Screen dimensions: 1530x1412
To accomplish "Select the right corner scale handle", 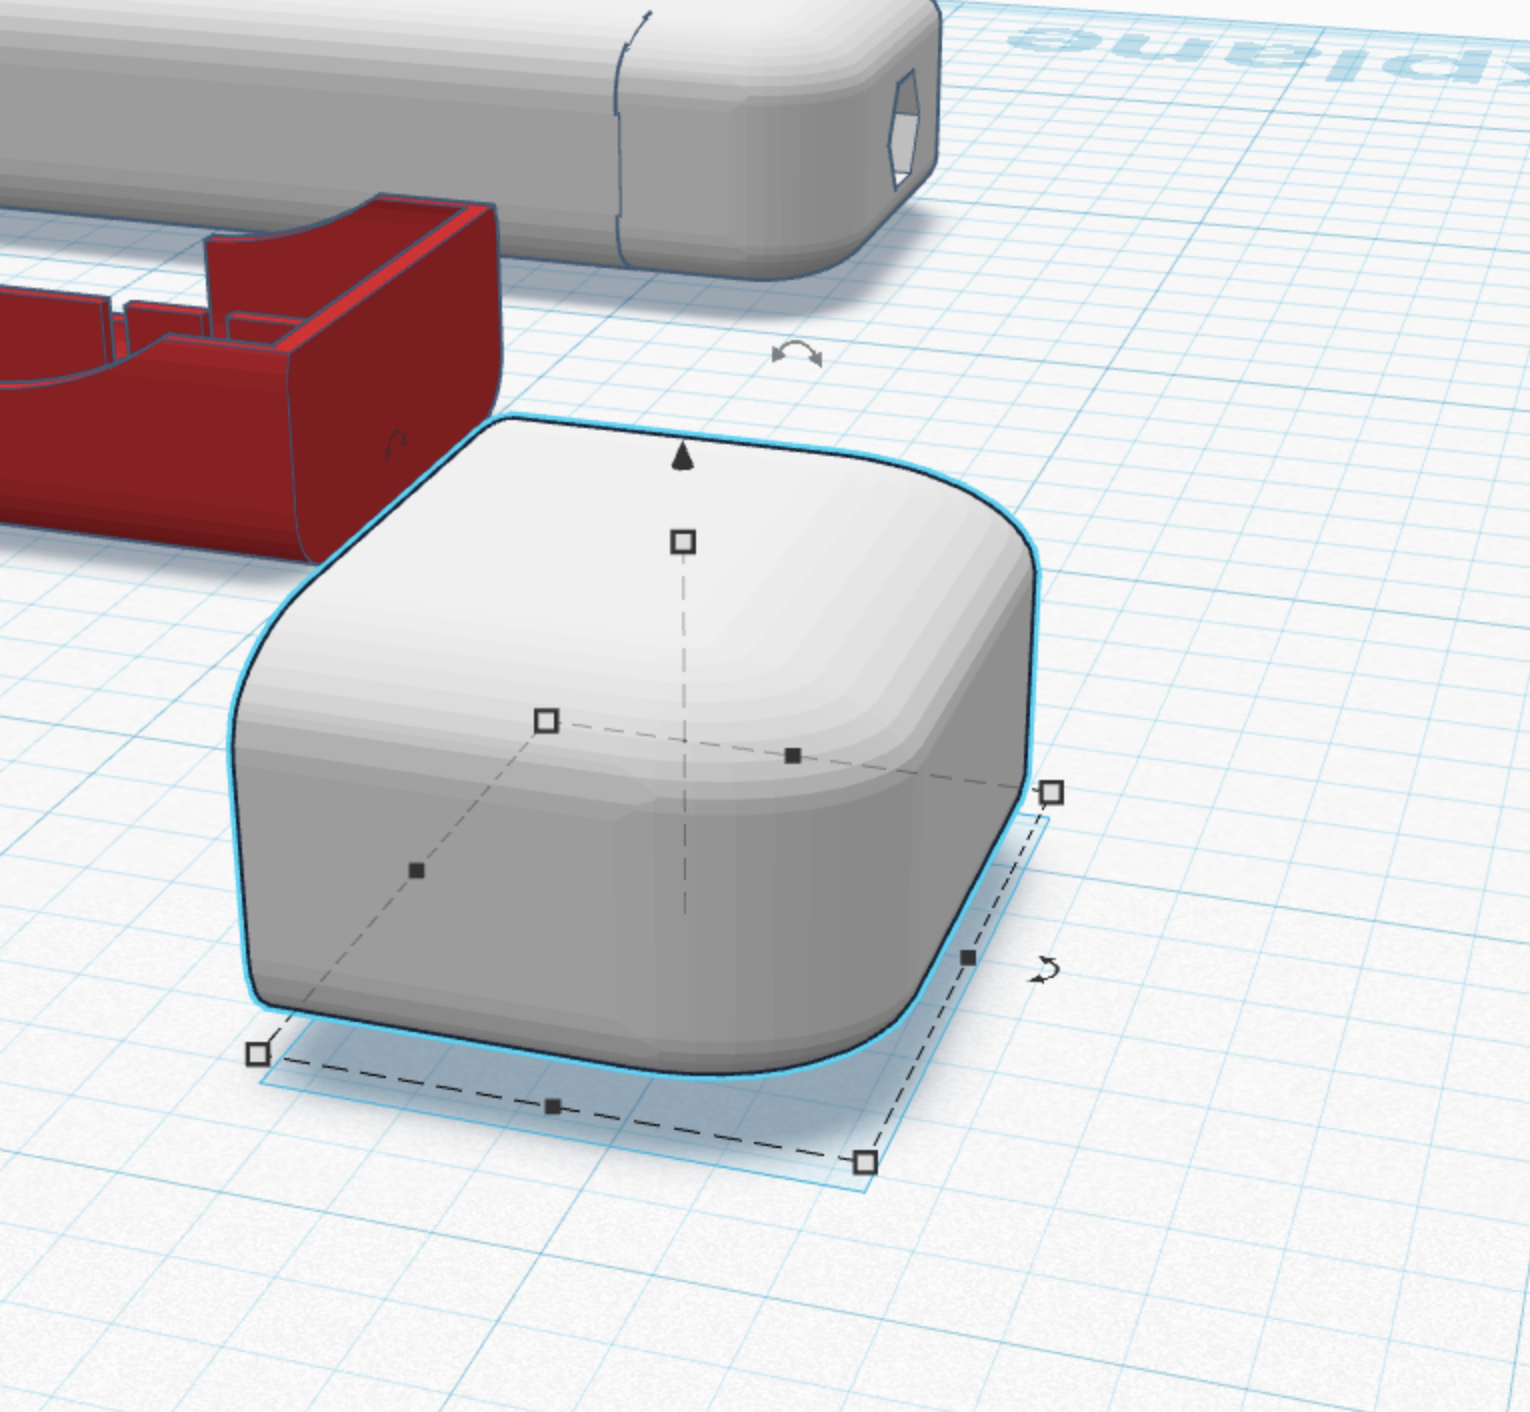I will click(x=1051, y=791).
